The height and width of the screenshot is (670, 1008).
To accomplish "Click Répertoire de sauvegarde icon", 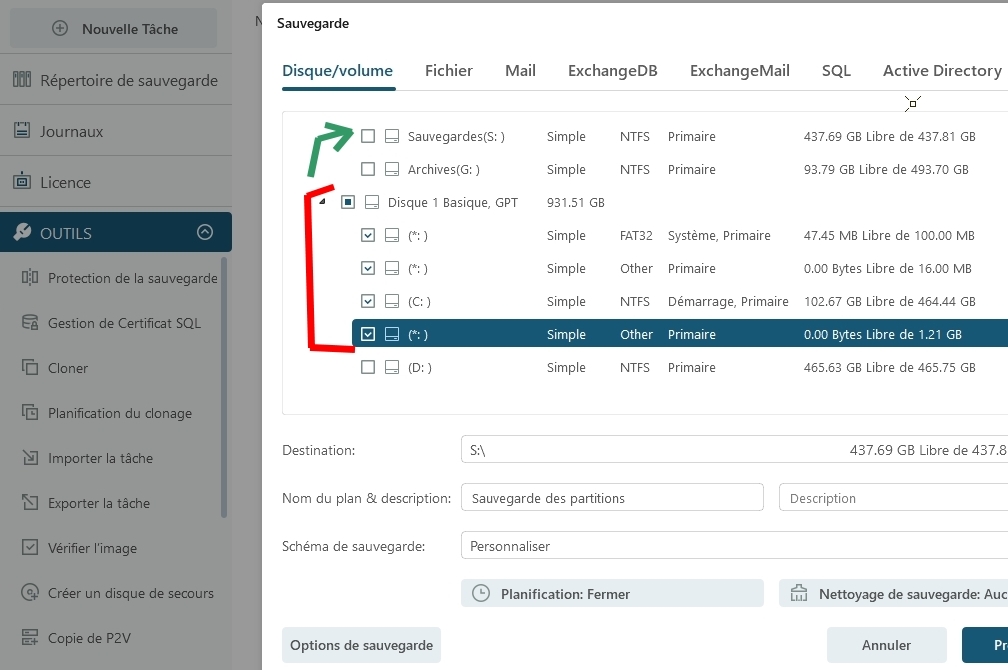I will [x=22, y=80].
